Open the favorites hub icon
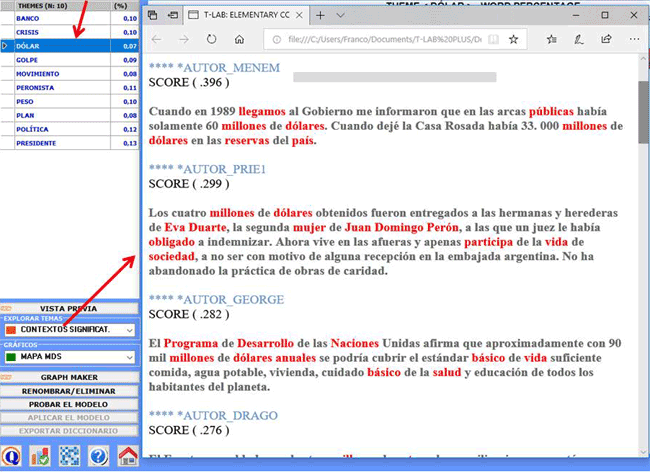Screen dimensions: 650x472 [551, 39]
